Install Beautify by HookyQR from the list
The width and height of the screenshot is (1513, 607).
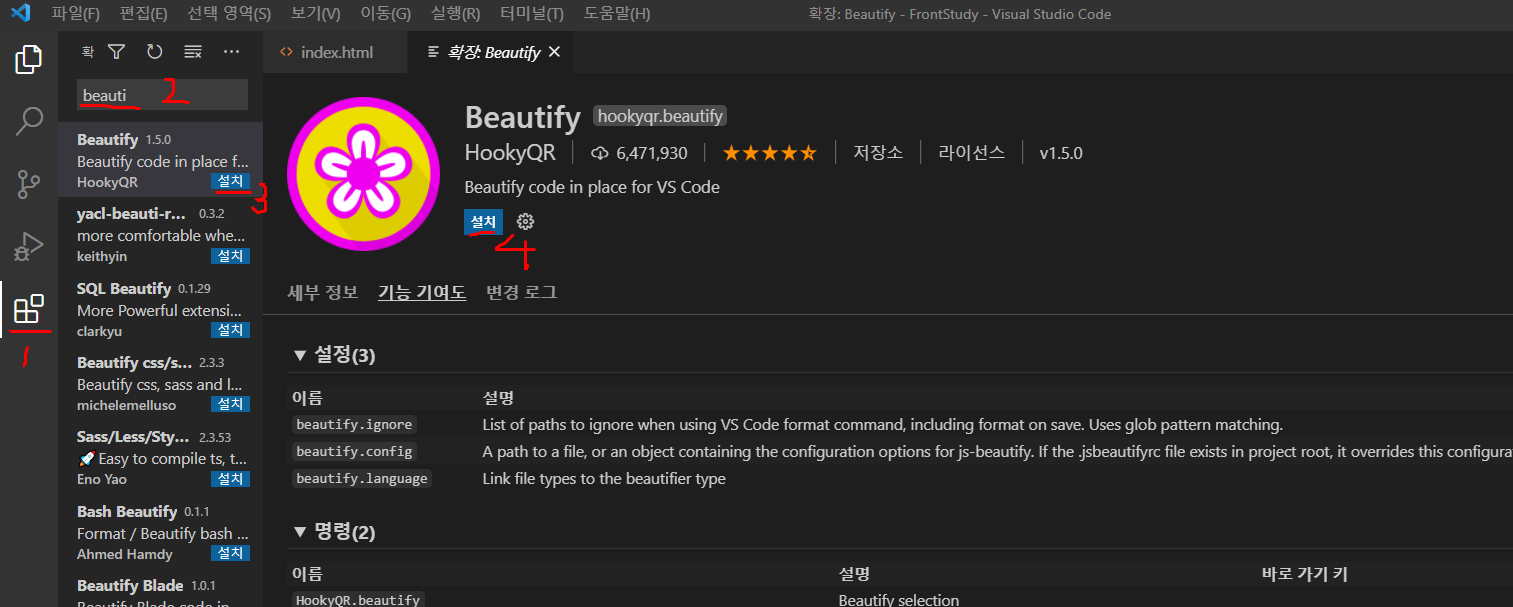230,182
